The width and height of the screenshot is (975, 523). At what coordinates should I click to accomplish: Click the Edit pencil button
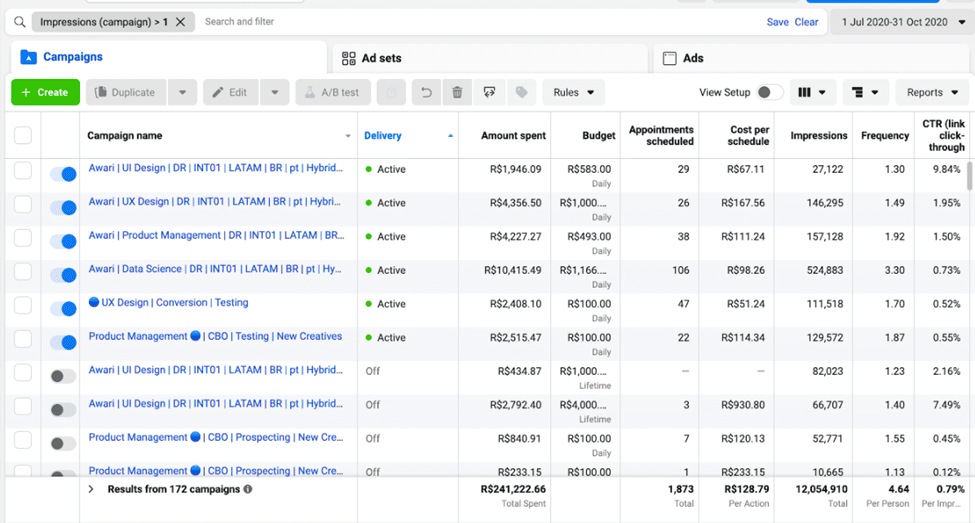(x=231, y=92)
